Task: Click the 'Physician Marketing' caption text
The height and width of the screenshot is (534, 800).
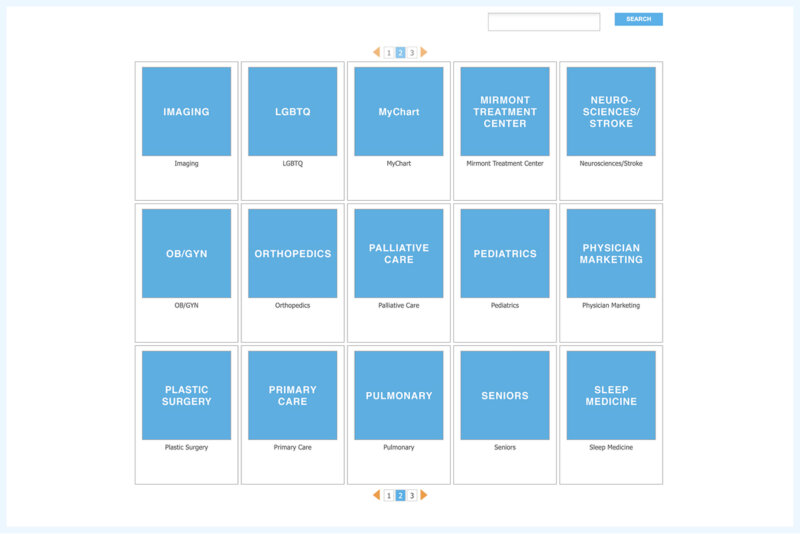Action: [x=611, y=305]
